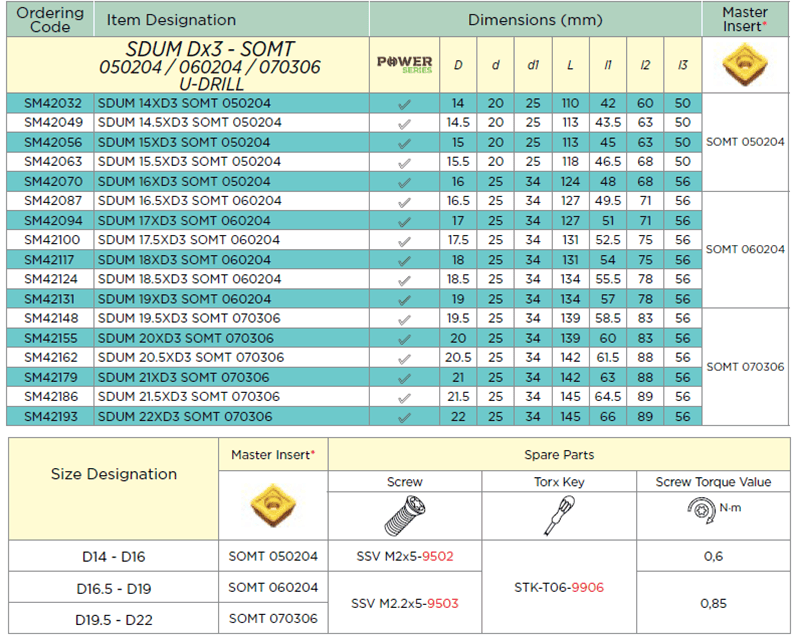
Task: Click the Power Series checkmark in the SM42193 row
Action: tap(404, 418)
